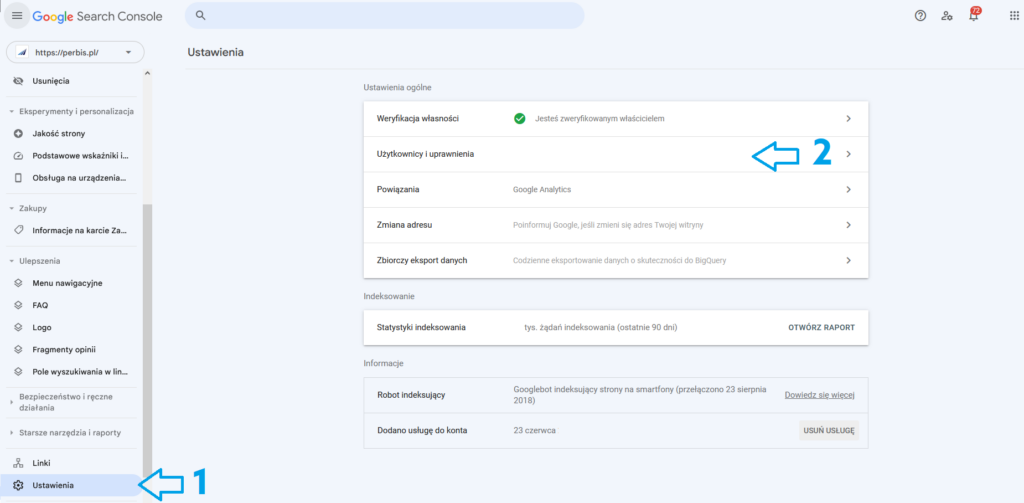Screen dimensions: 1024x503
Task: Follow the Dowiedz się więcej link
Action: (820, 396)
